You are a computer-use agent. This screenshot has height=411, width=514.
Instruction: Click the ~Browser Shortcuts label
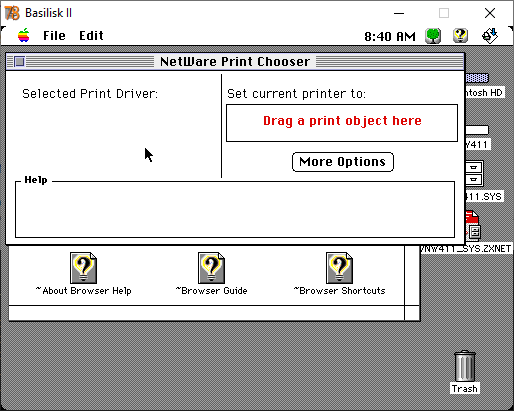pyautogui.click(x=339, y=291)
